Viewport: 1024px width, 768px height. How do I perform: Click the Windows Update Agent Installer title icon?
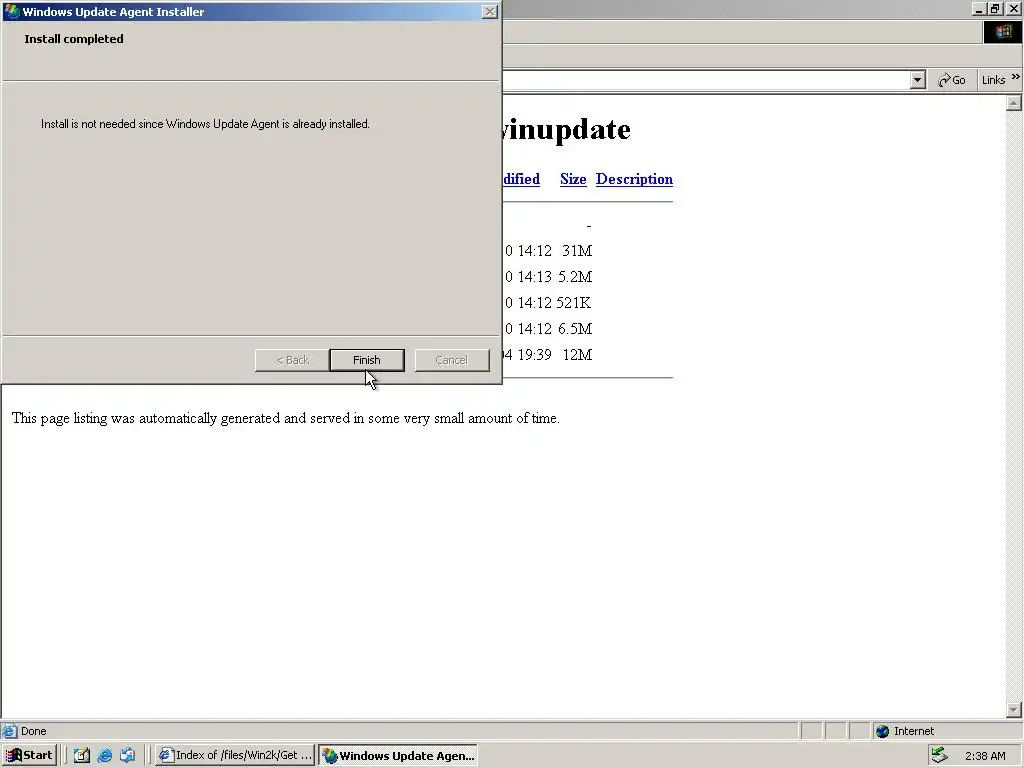[x=12, y=12]
